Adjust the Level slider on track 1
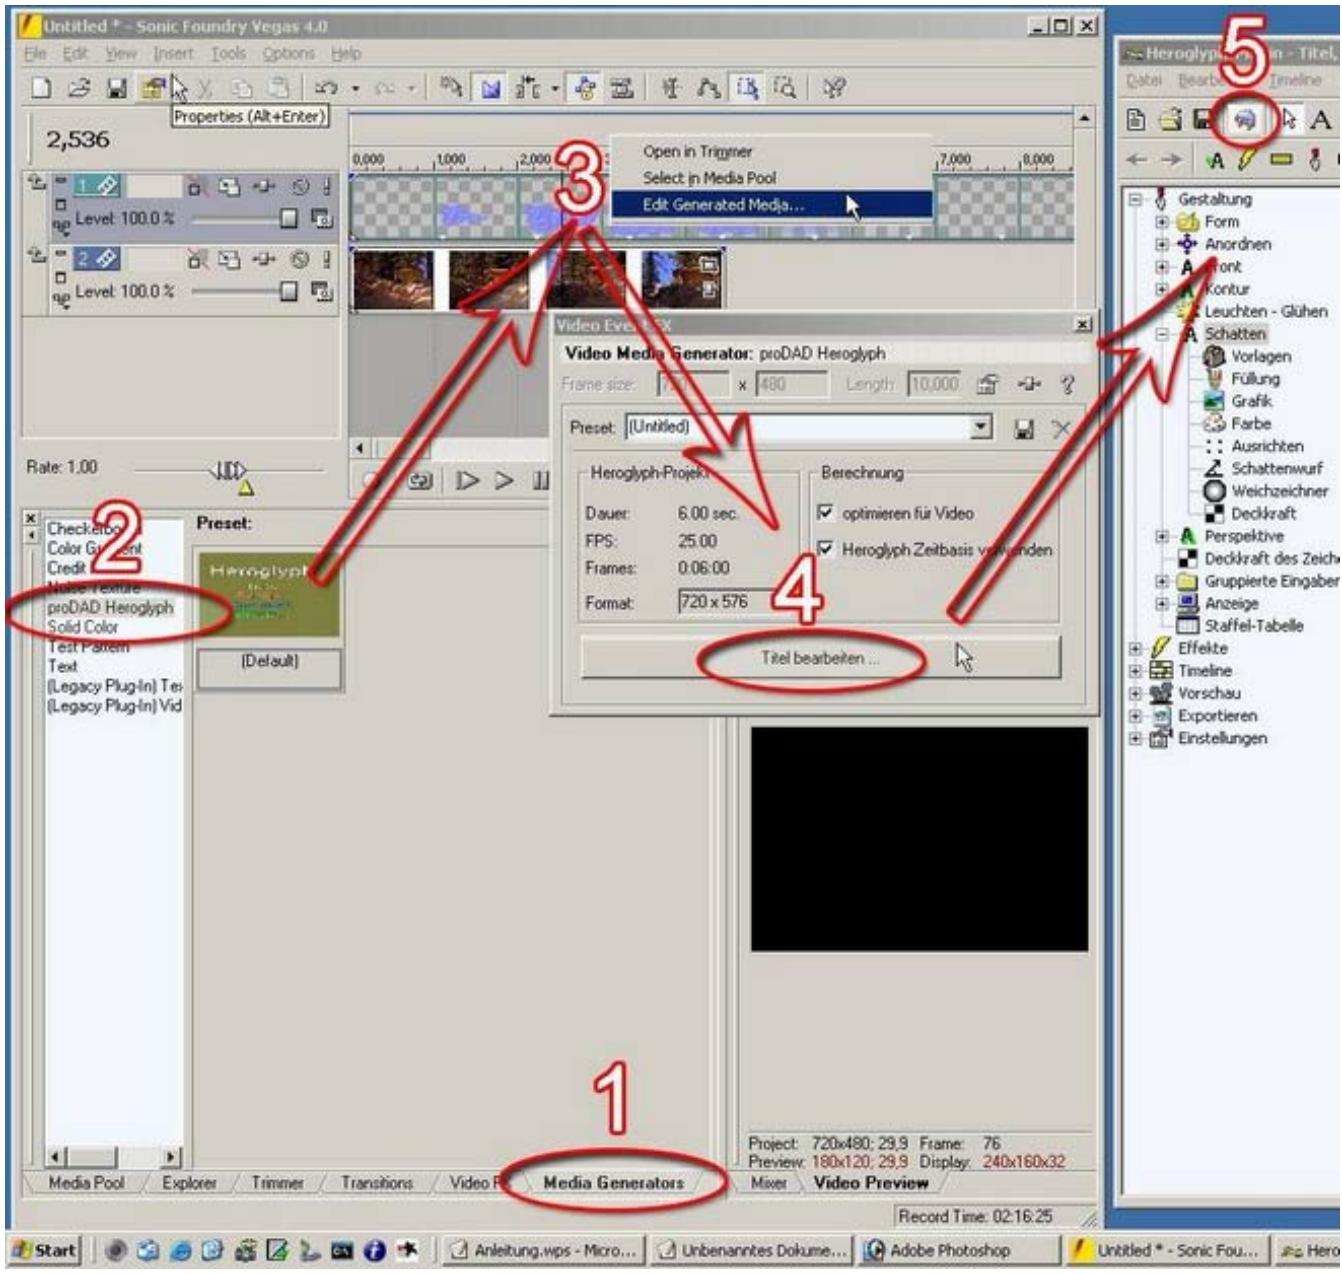The width and height of the screenshot is (1342, 1274). point(288,218)
